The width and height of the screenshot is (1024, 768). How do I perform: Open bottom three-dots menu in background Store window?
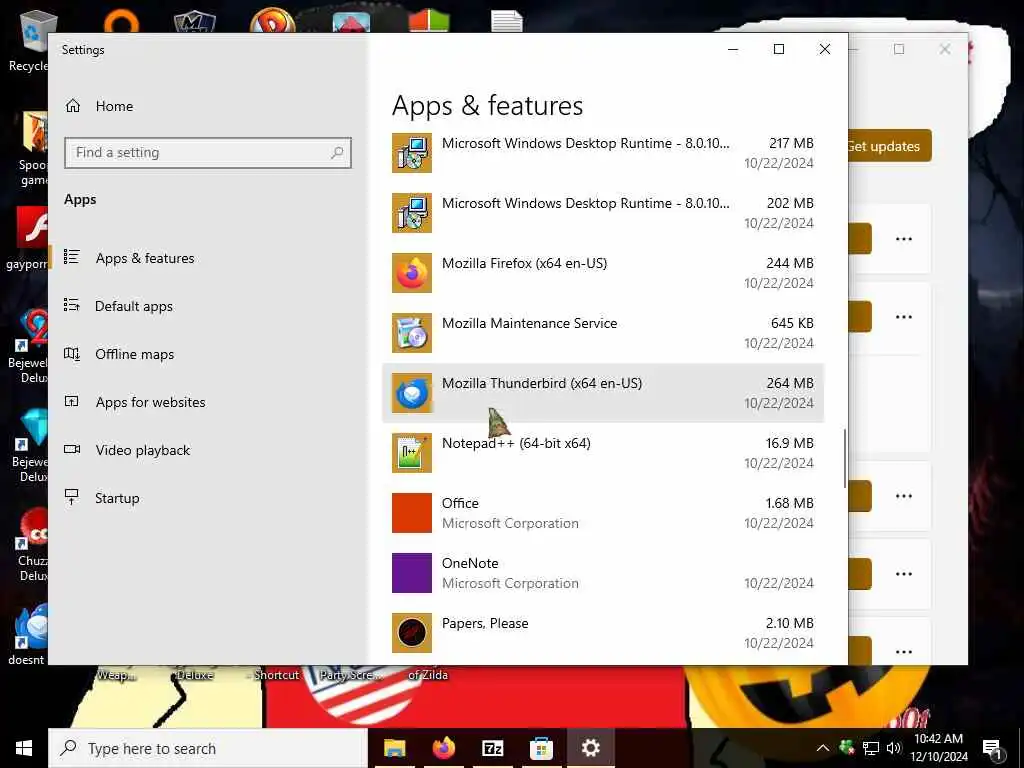(904, 652)
